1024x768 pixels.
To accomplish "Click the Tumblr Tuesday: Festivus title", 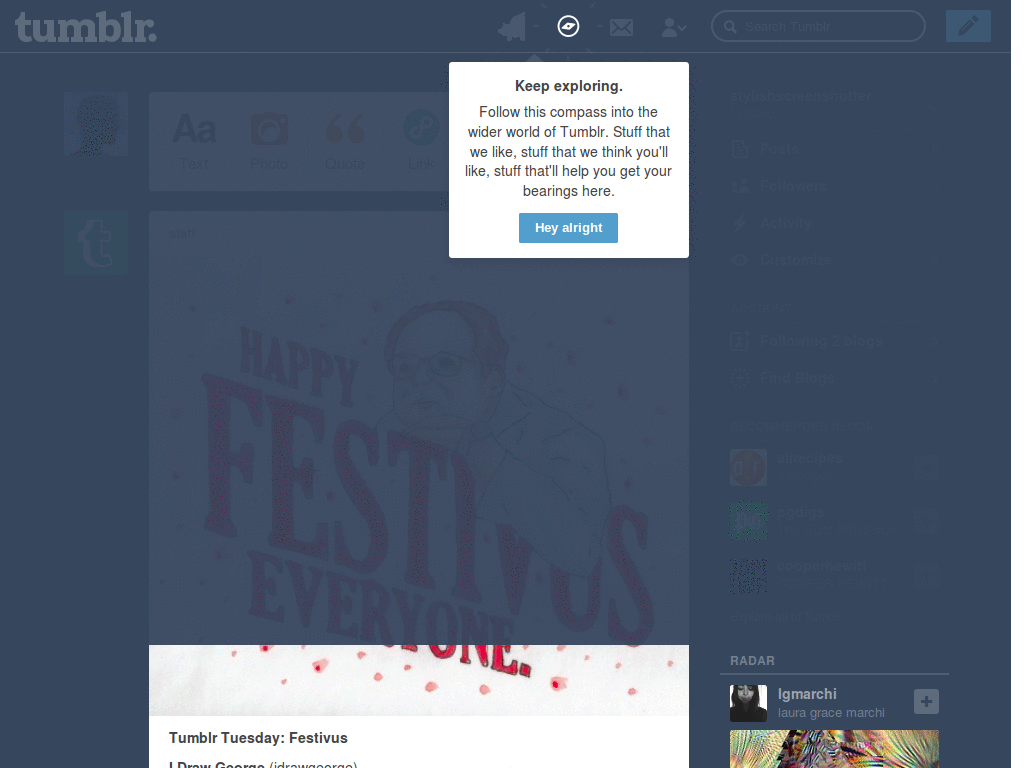I will pyautogui.click(x=258, y=738).
